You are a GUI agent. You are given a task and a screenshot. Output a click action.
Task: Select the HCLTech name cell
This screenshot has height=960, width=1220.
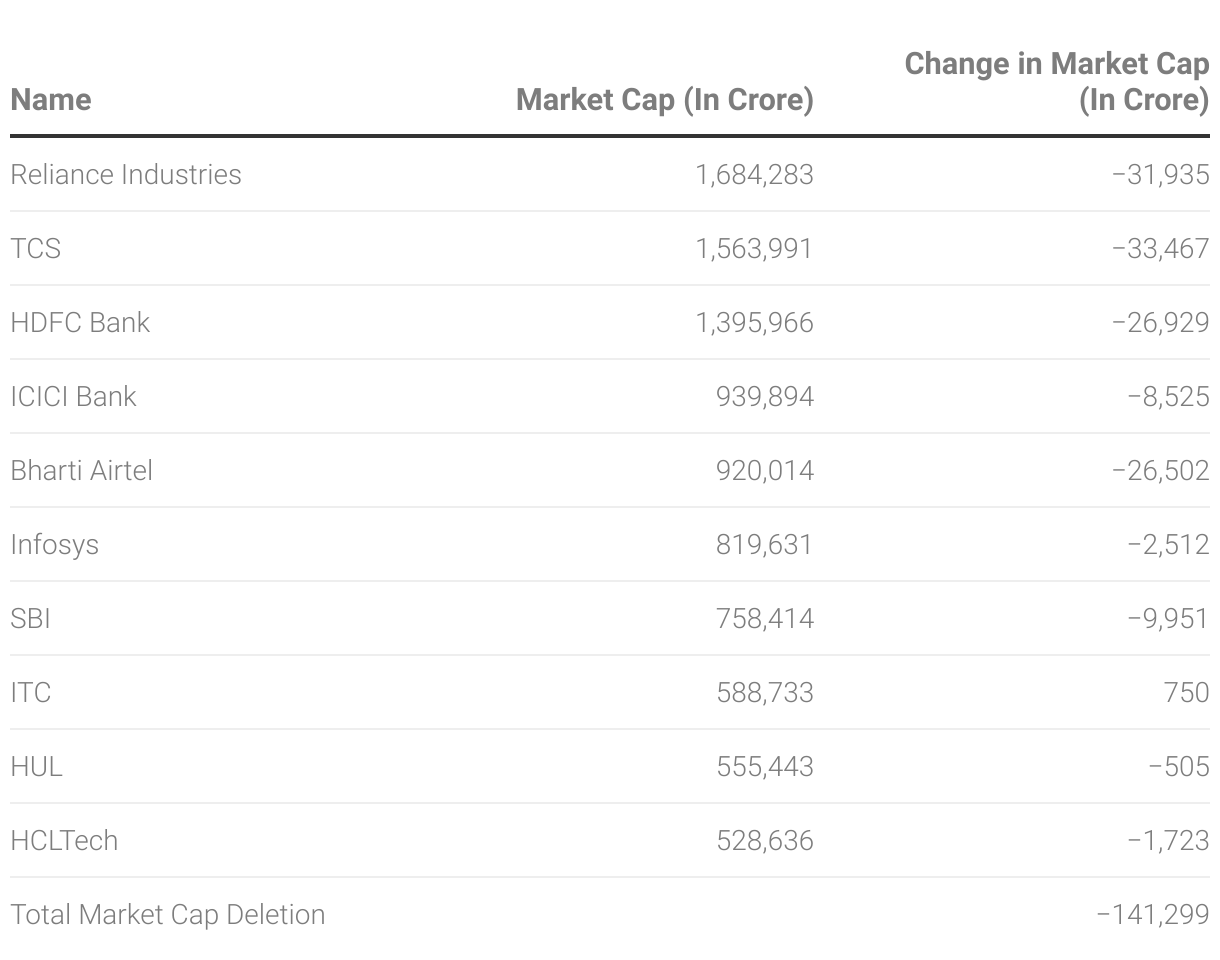pos(64,841)
